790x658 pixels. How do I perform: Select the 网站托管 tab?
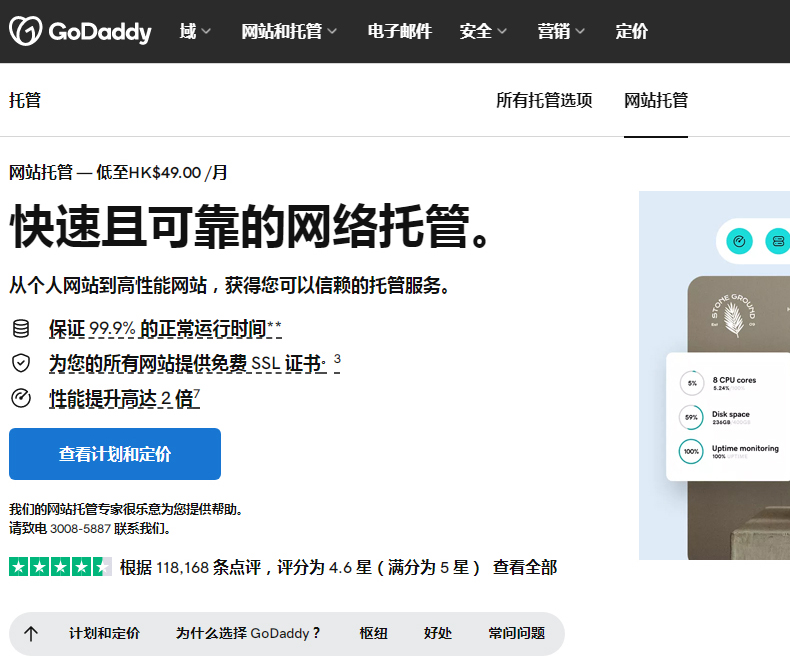[656, 100]
